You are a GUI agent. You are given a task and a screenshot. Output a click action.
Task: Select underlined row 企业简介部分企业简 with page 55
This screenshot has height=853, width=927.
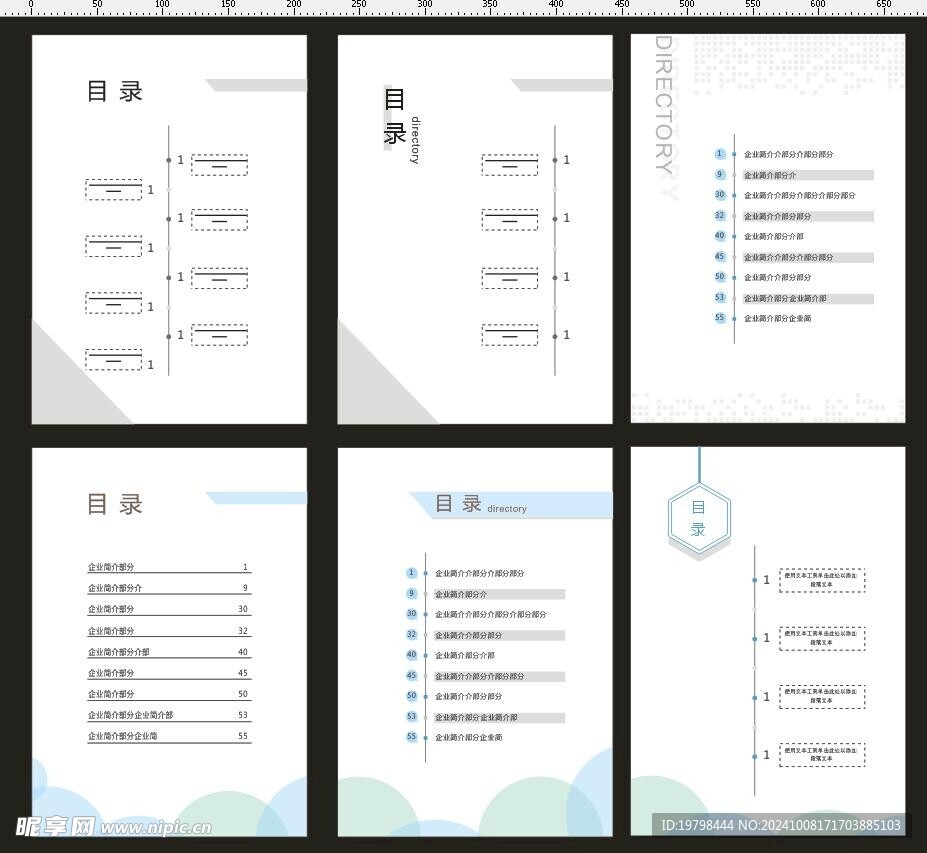click(x=169, y=737)
